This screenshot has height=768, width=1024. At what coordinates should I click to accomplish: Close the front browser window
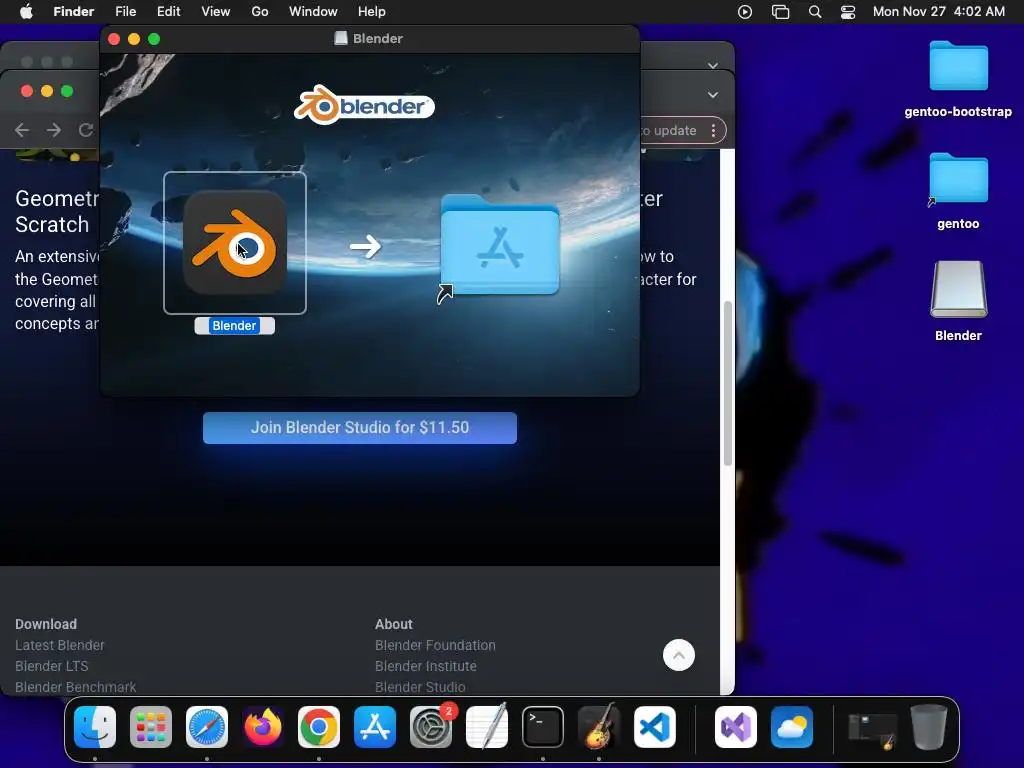pos(27,91)
